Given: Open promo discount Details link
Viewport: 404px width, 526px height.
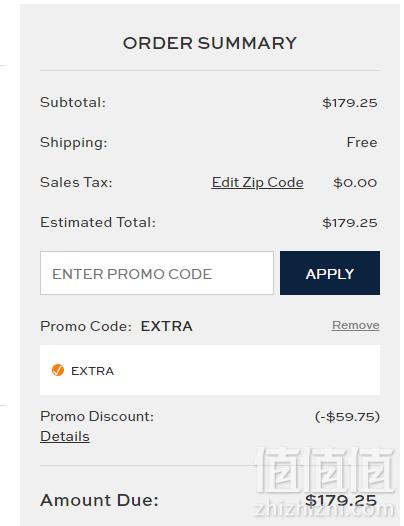Looking at the screenshot, I should [x=65, y=436].
